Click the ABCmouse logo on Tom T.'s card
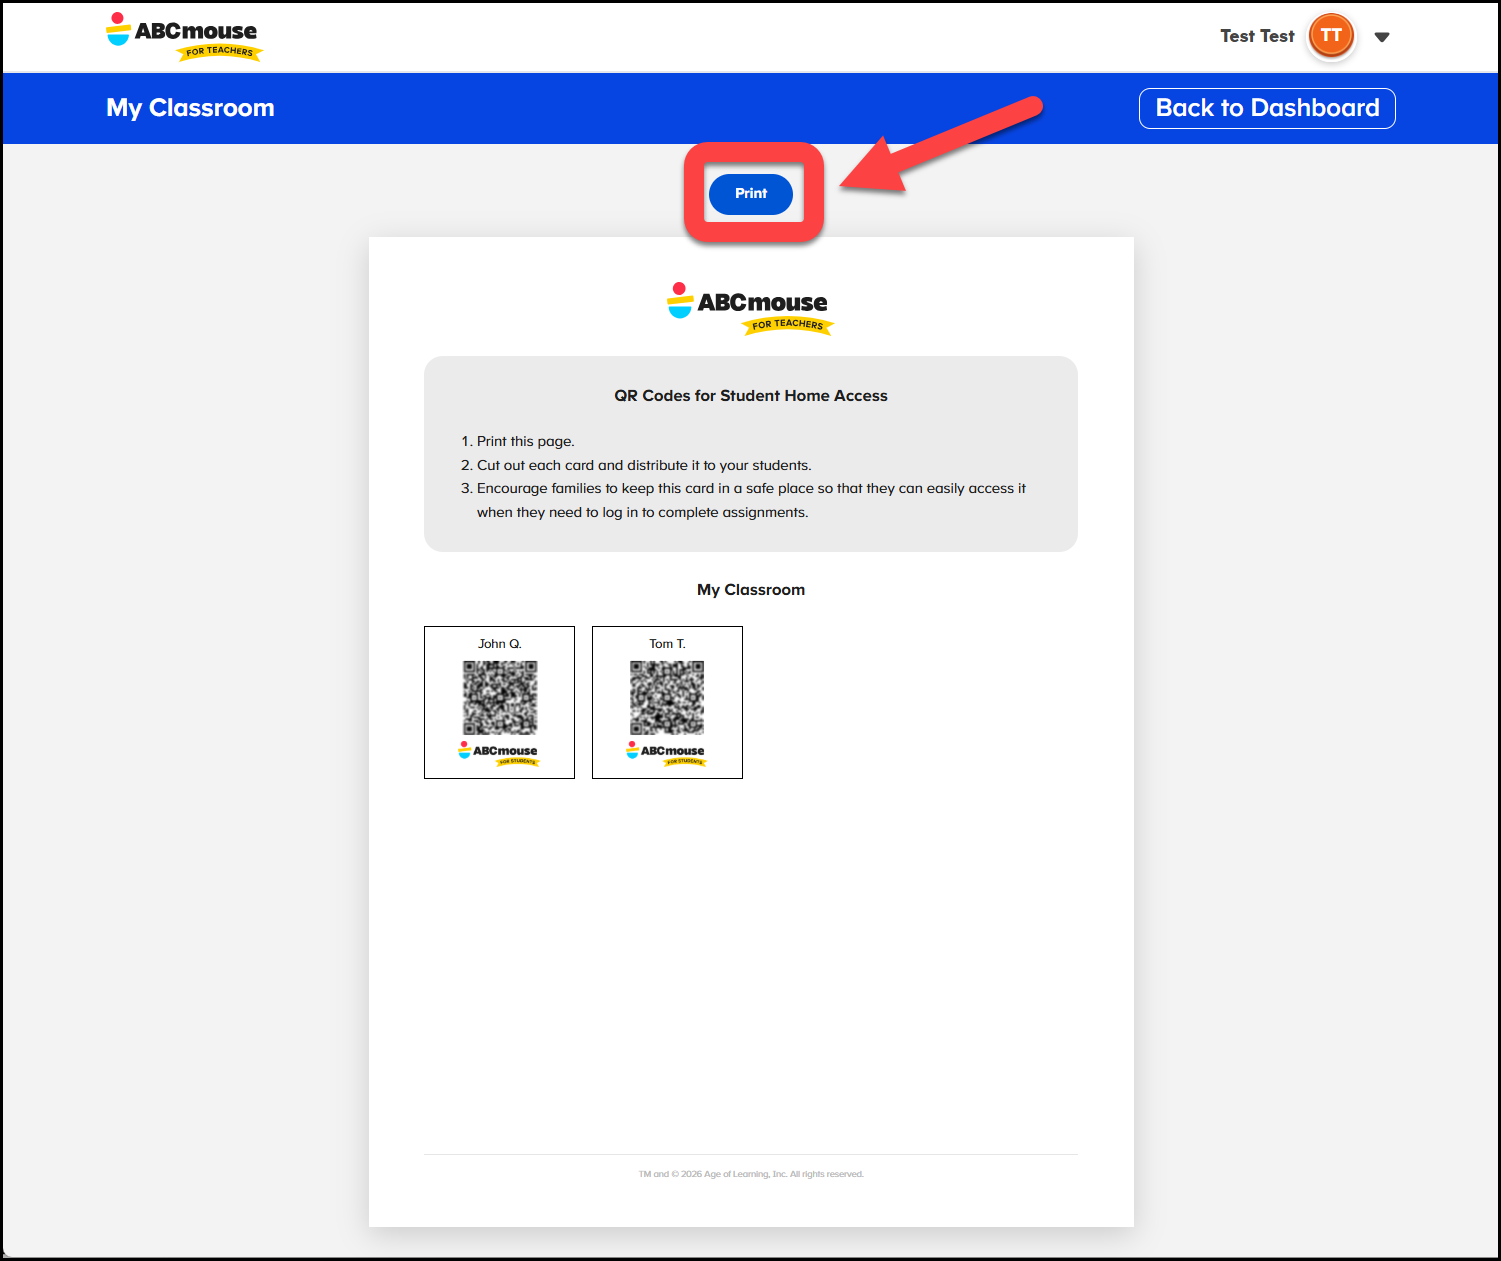 (x=667, y=754)
